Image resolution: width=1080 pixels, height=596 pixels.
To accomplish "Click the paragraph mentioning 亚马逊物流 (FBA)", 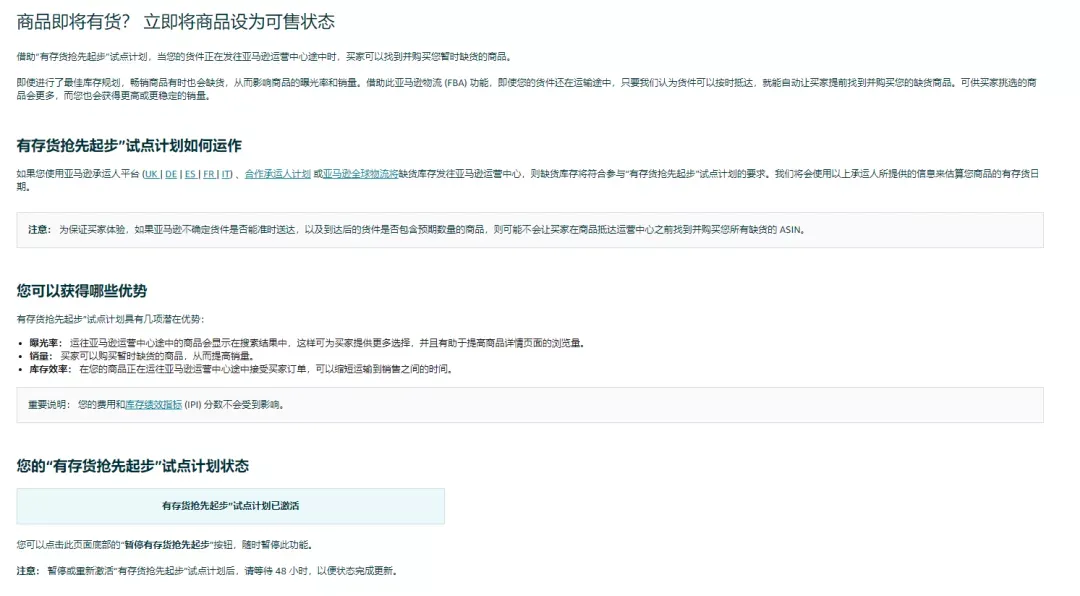I will [526, 89].
